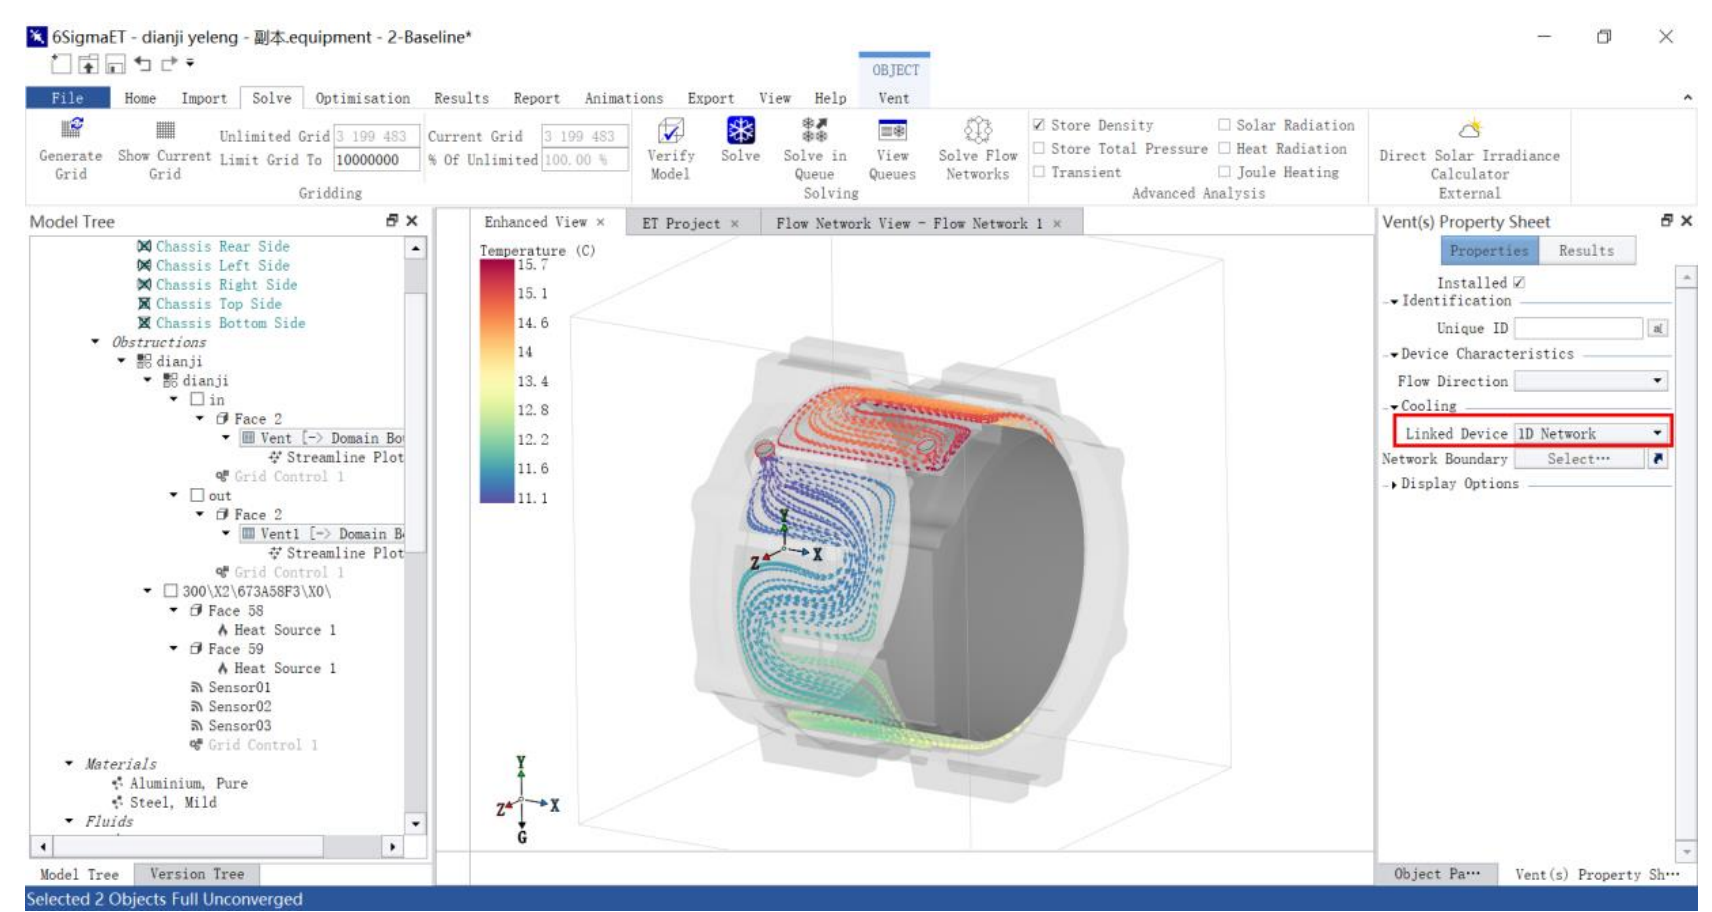This screenshot has width=1712, height=912.
Task: Click the Network Boundary Select button
Action: [x=1578, y=459]
